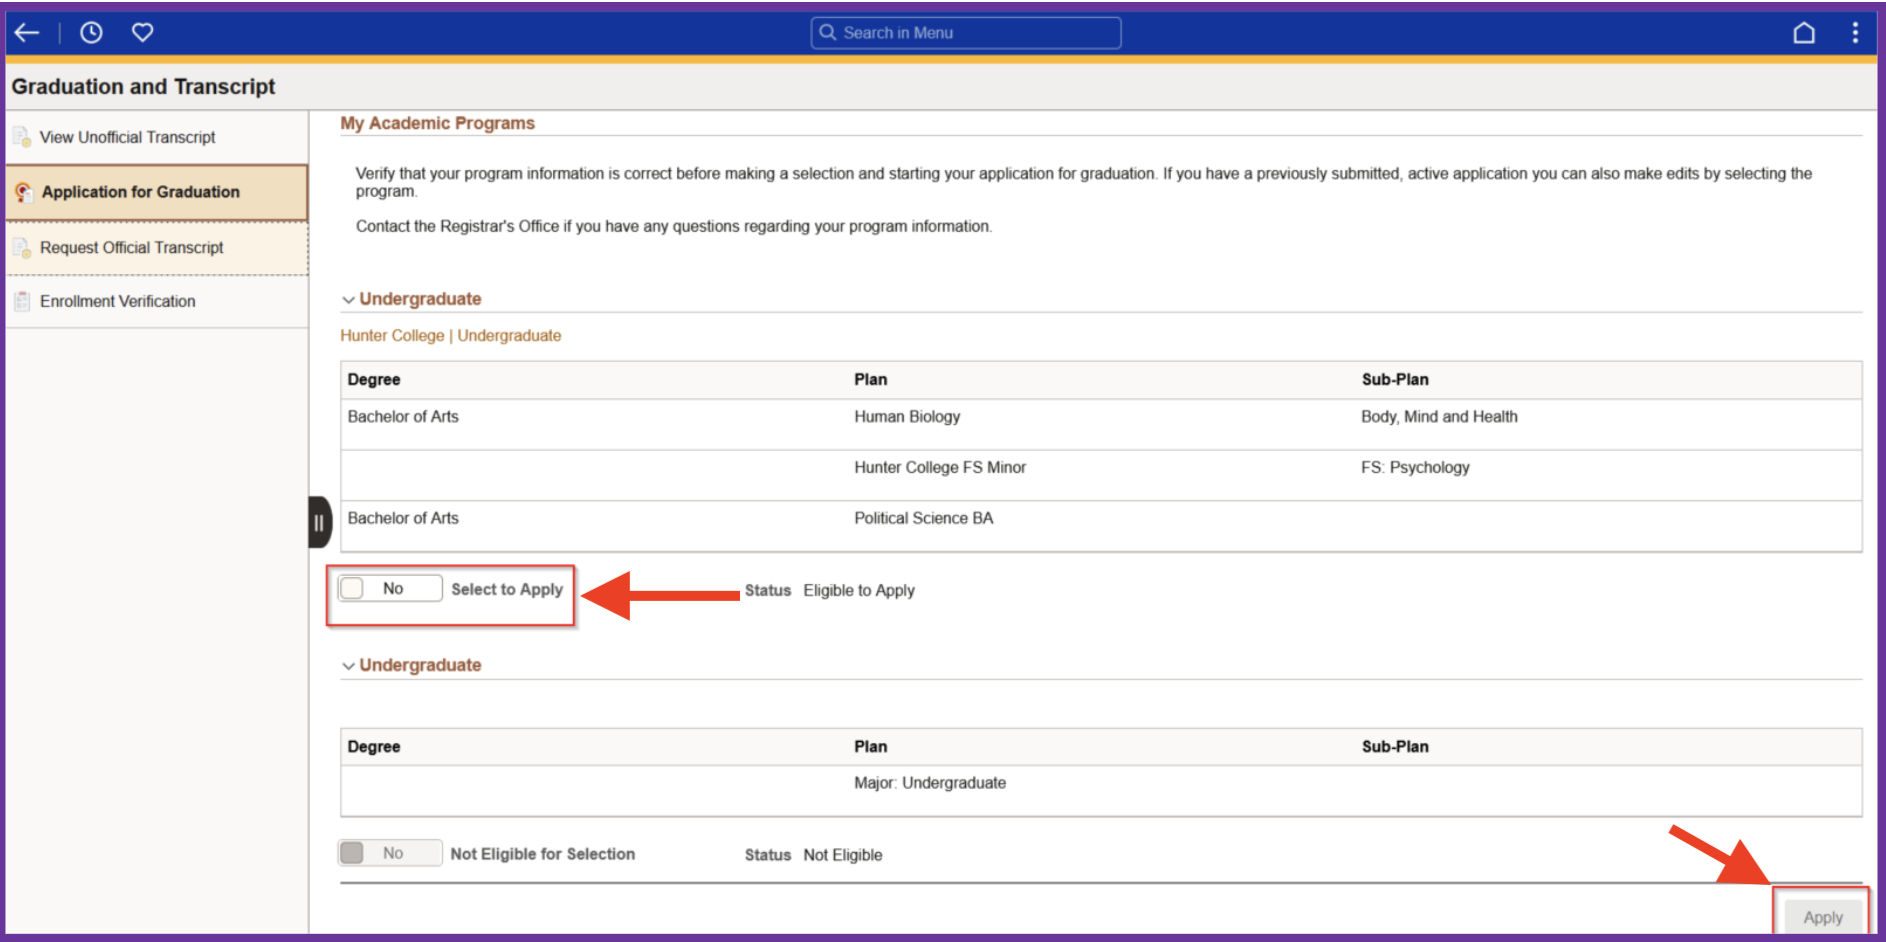1886x942 pixels.
Task: Collapse the second Undergraduate section
Action: 348,666
